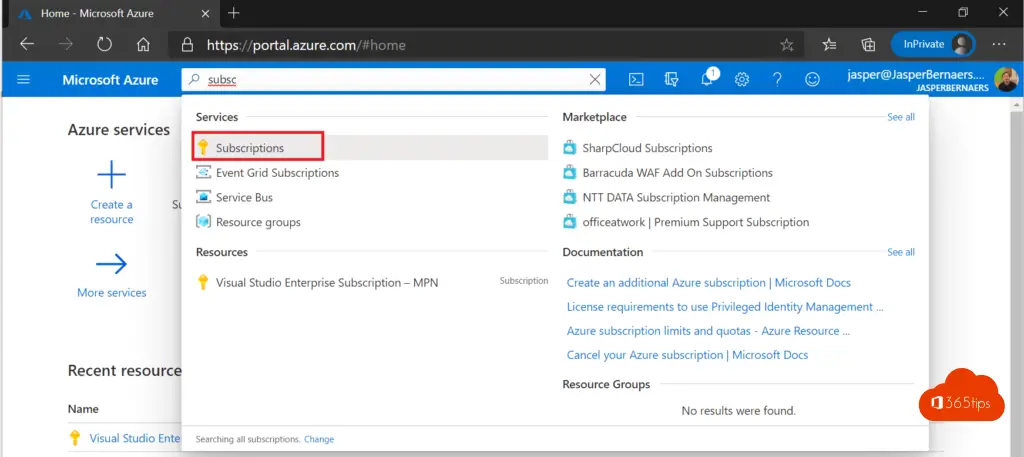1024x457 pixels.
Task: Open Service Bus from search results
Action: click(244, 198)
